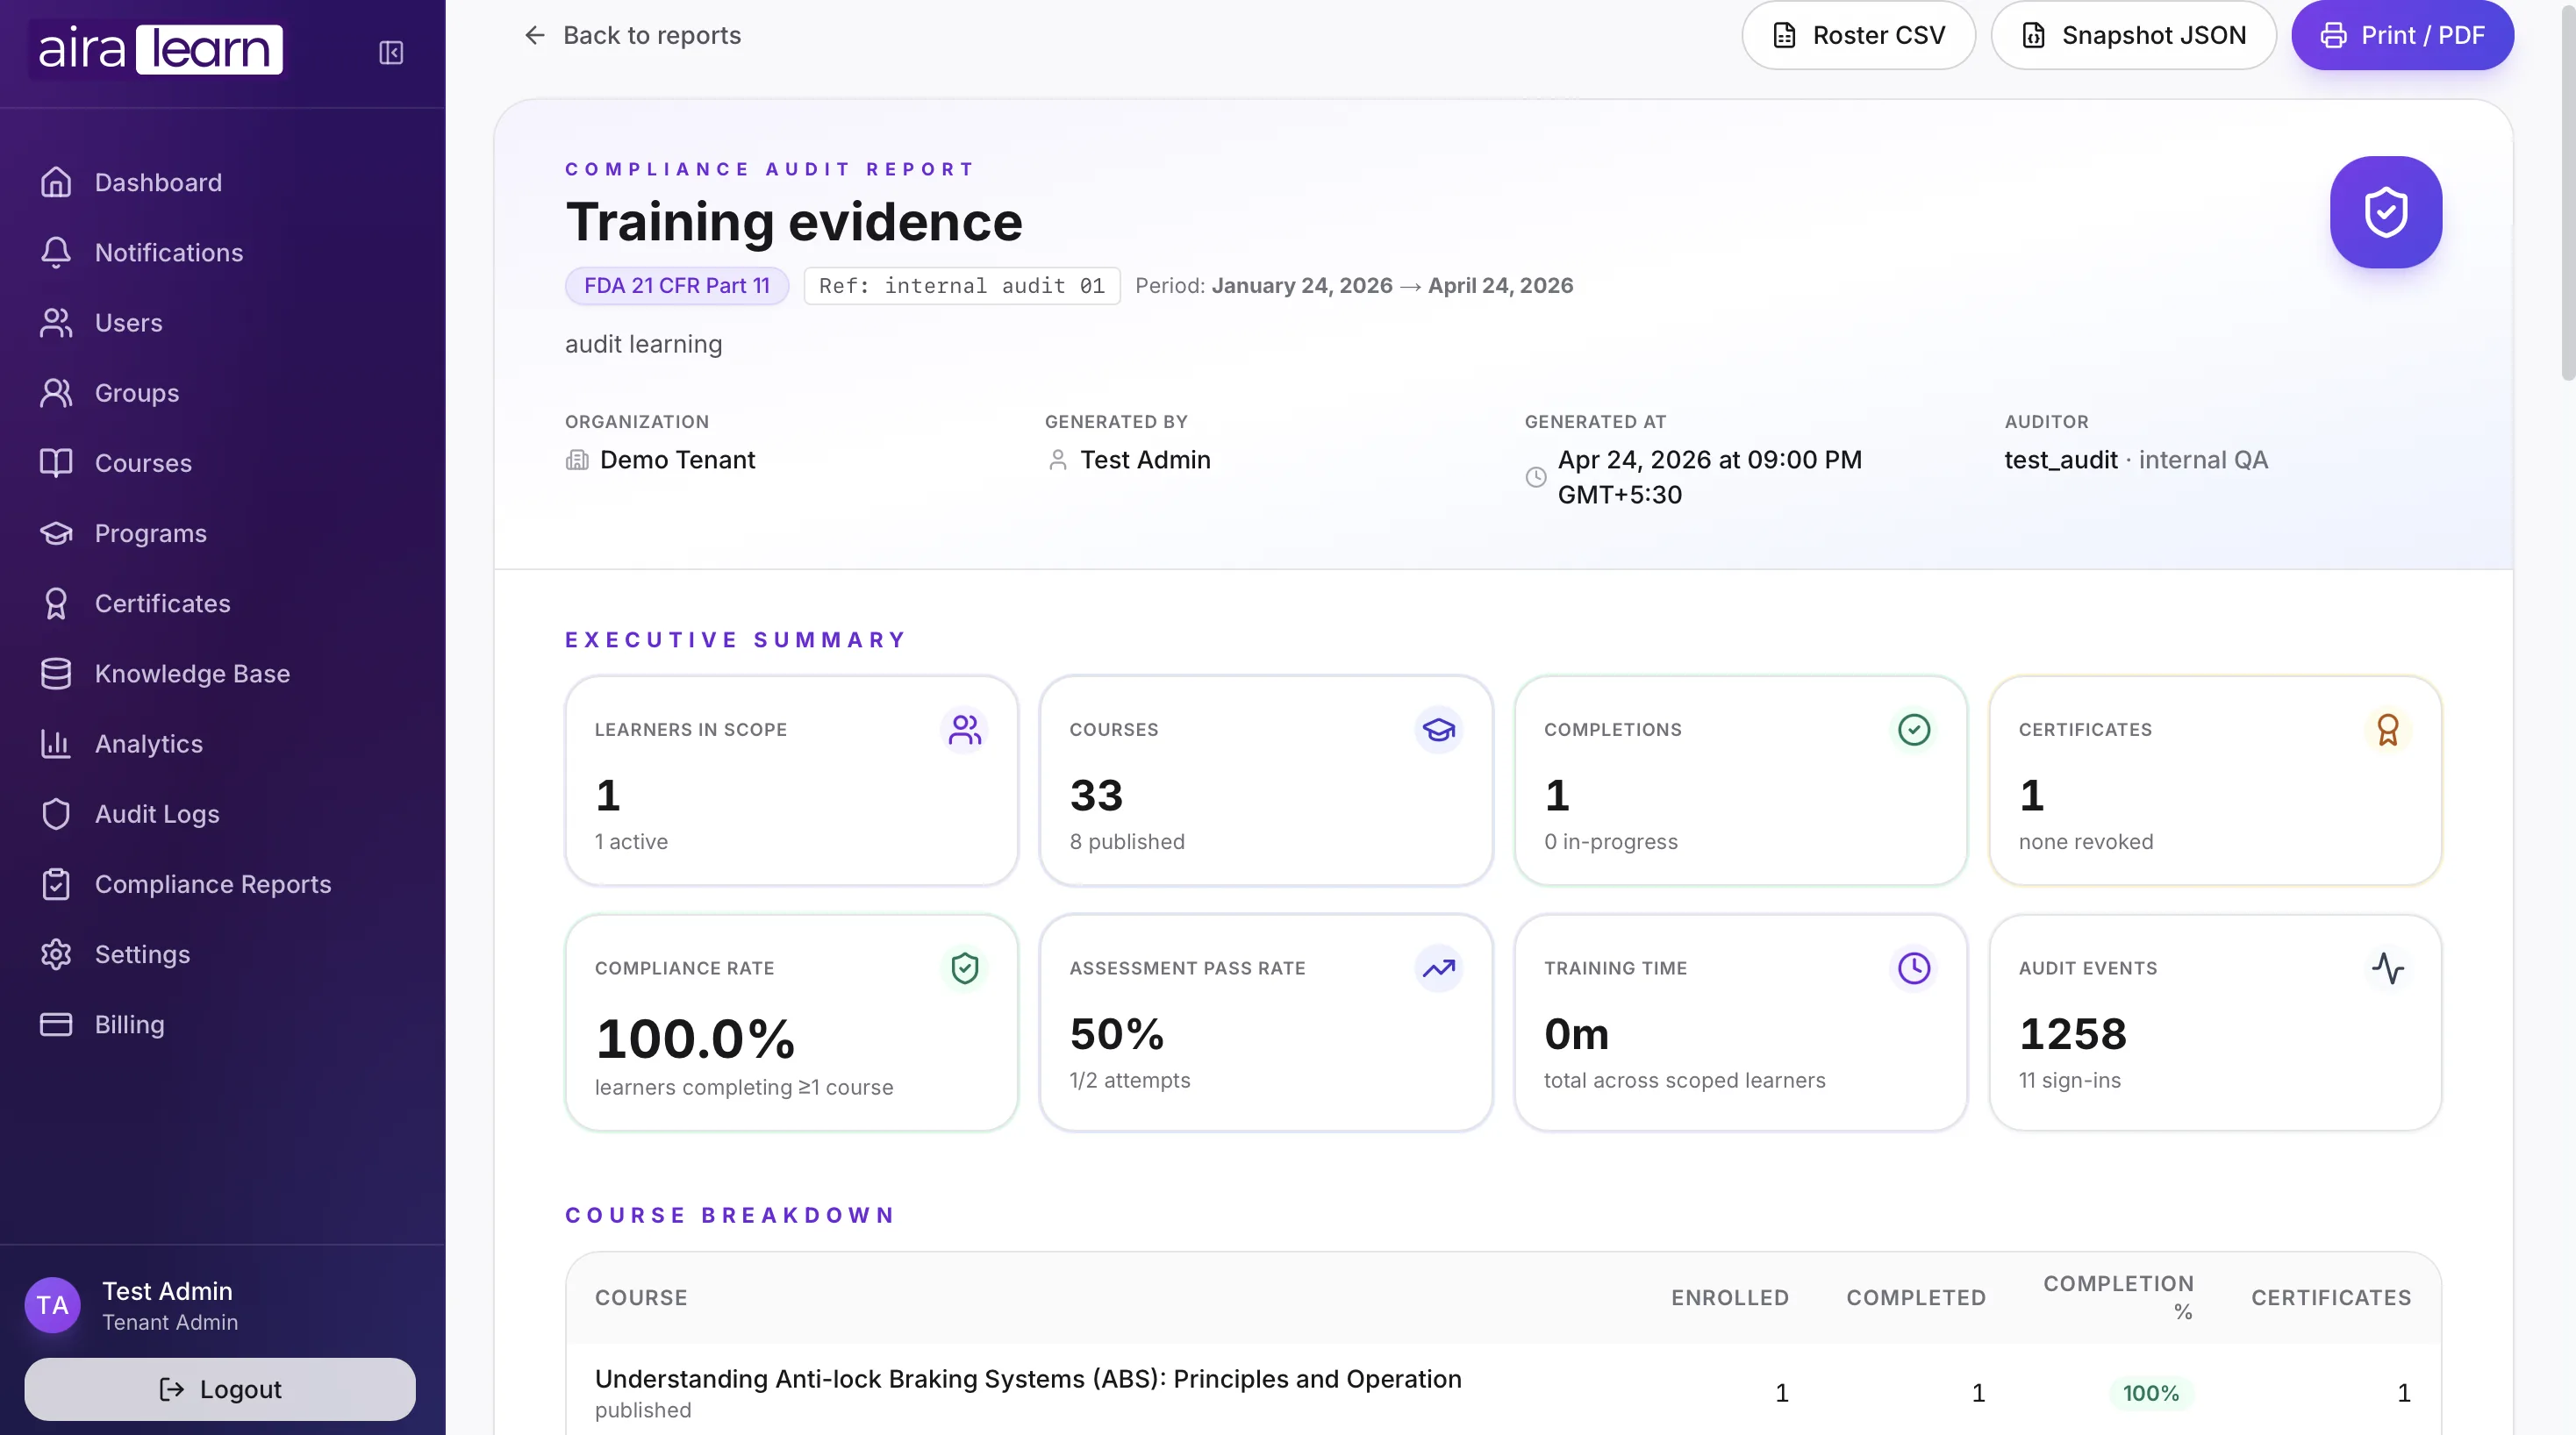Click the Completed column header
Image resolution: width=2576 pixels, height=1435 pixels.
pos(1916,1298)
